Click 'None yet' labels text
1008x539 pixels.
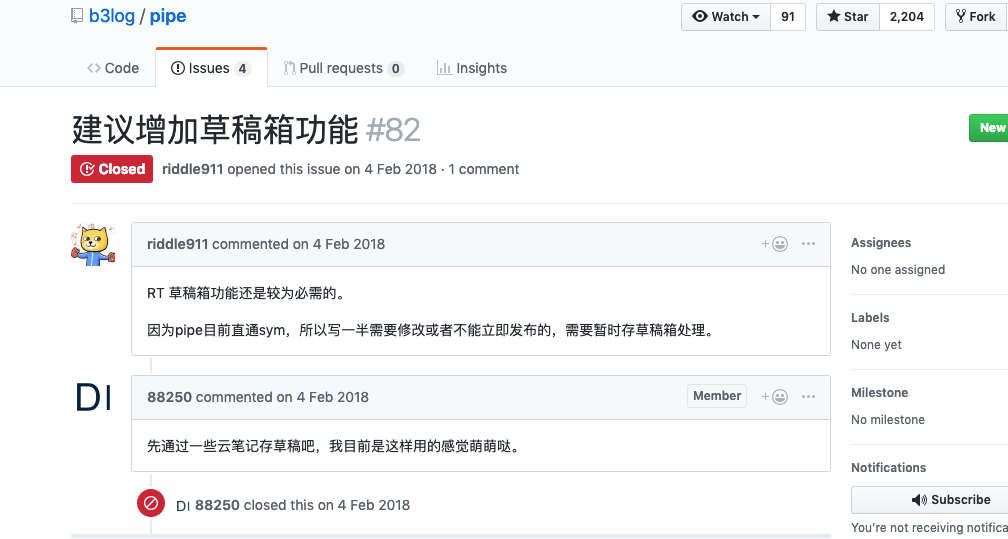[x=876, y=345]
